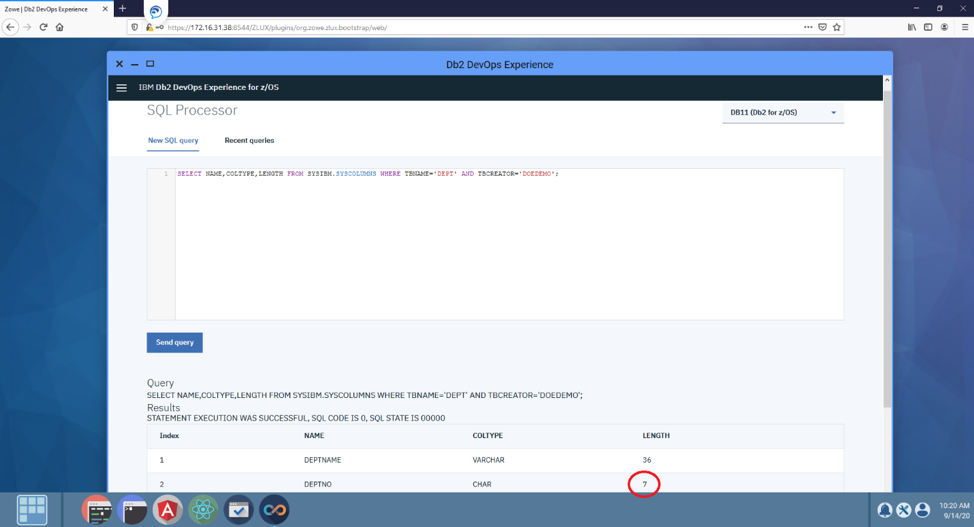Open the Angular sample app icon
Image resolution: width=974 pixels, height=527 pixels.
(167, 510)
